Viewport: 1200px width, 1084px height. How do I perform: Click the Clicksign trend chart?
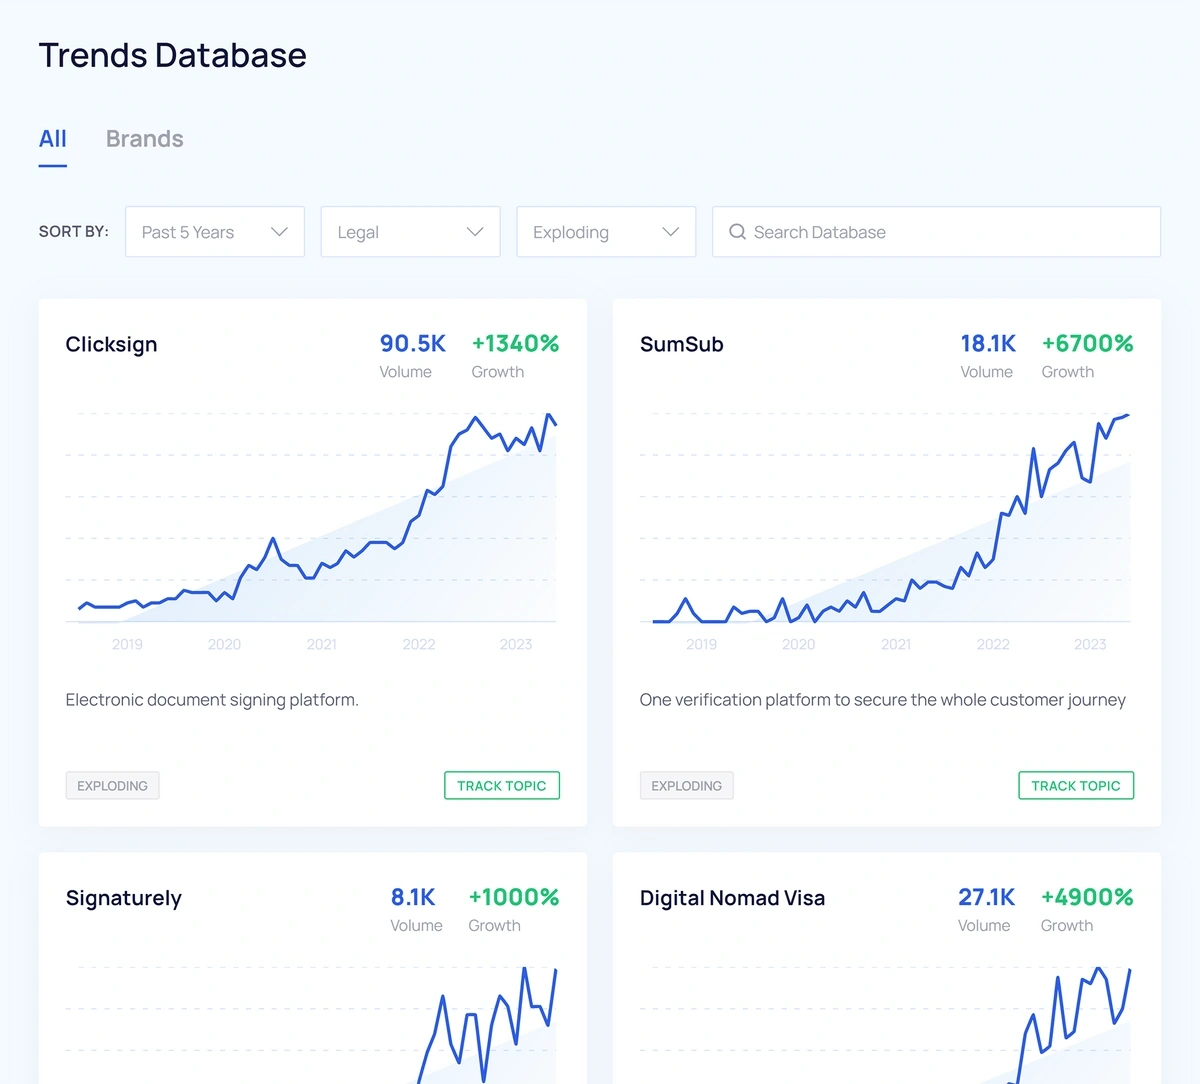[312, 520]
